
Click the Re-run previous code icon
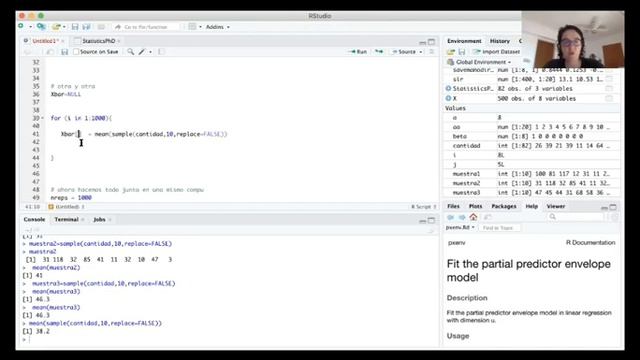tap(379, 52)
